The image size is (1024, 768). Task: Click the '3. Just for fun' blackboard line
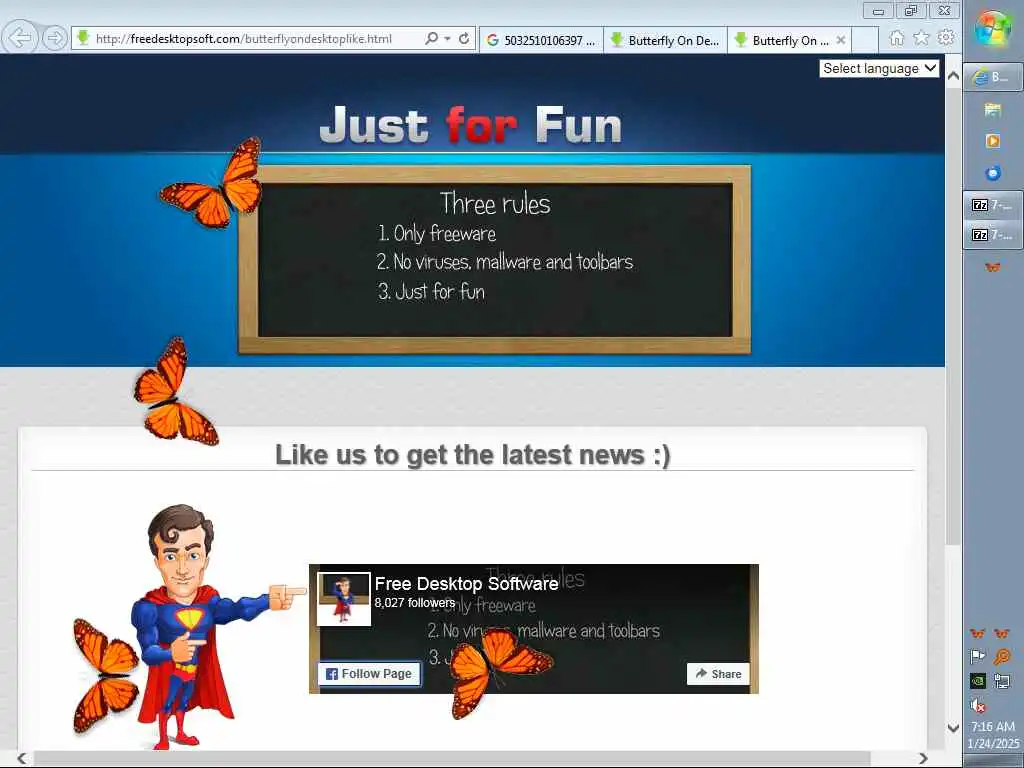click(x=431, y=291)
